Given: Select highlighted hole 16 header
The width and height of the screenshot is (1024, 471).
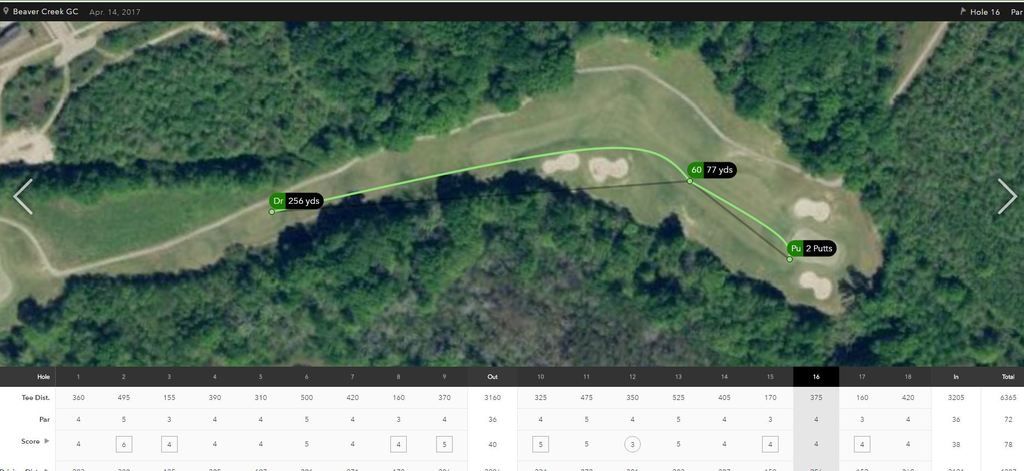Looking at the screenshot, I should (816, 377).
